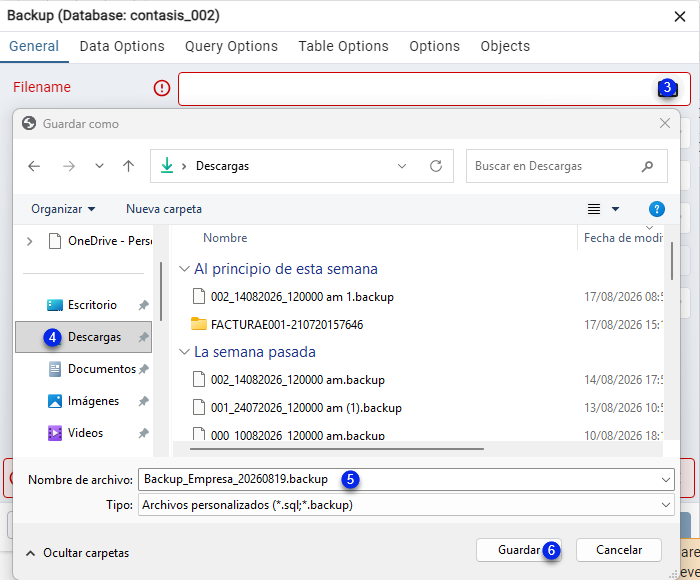
Task: Click the pin icon next to Descargas
Action: [x=143, y=338]
